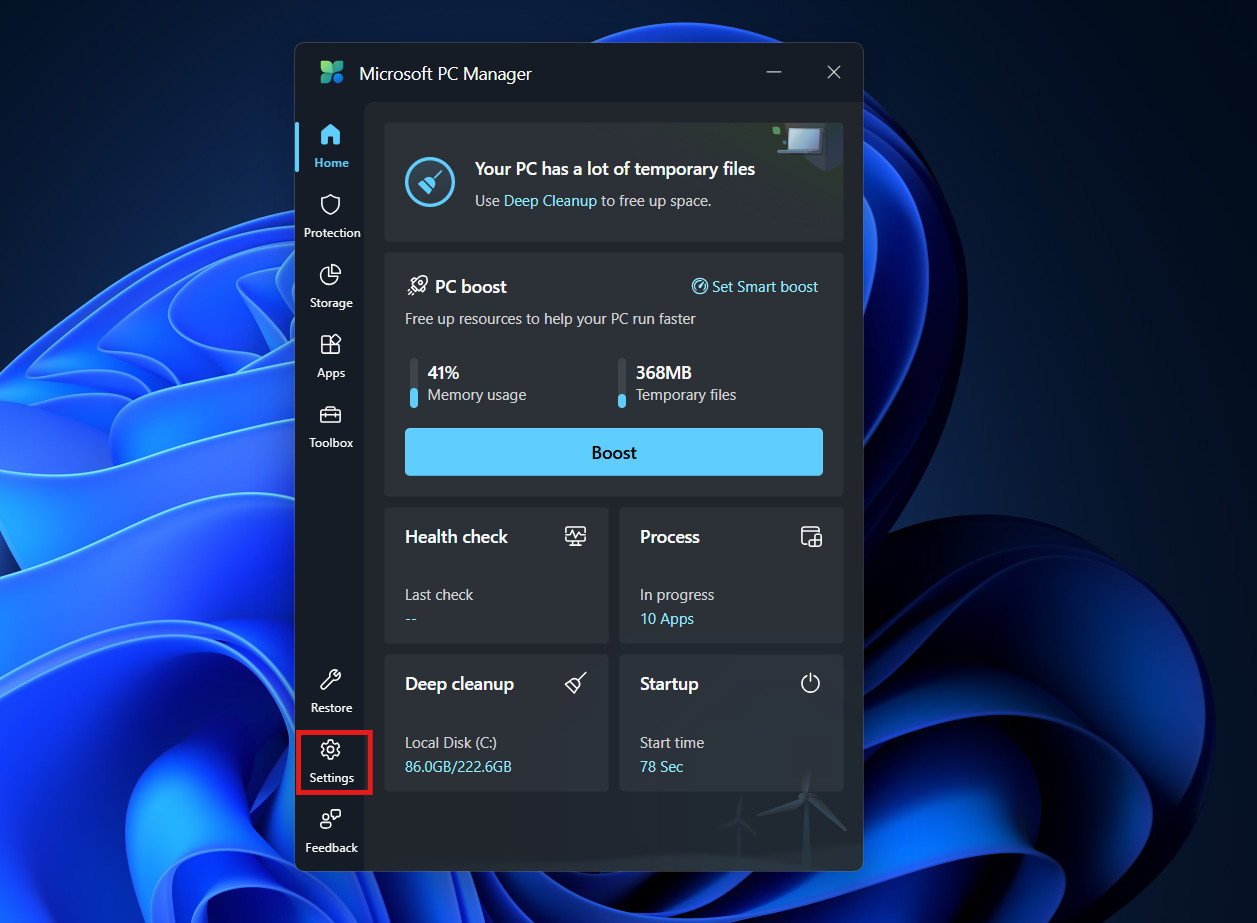The width and height of the screenshot is (1257, 923).
Task: Click the Restore wrench icon
Action: (331, 678)
